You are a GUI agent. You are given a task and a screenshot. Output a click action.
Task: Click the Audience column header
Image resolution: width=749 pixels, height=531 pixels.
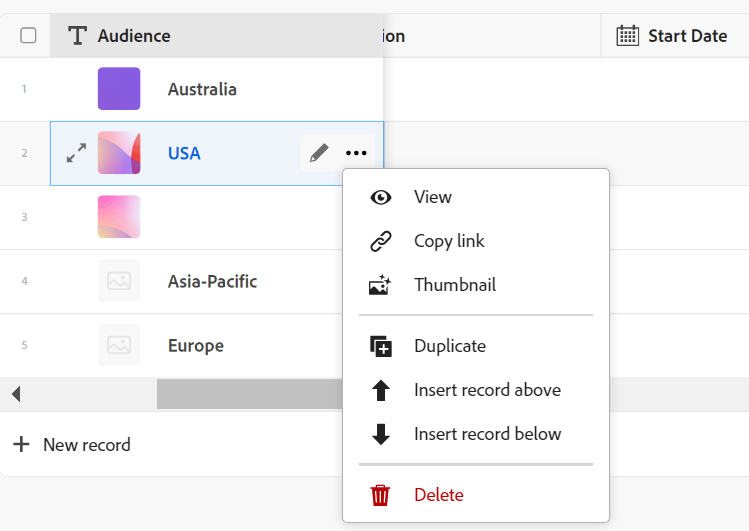[x=134, y=36]
